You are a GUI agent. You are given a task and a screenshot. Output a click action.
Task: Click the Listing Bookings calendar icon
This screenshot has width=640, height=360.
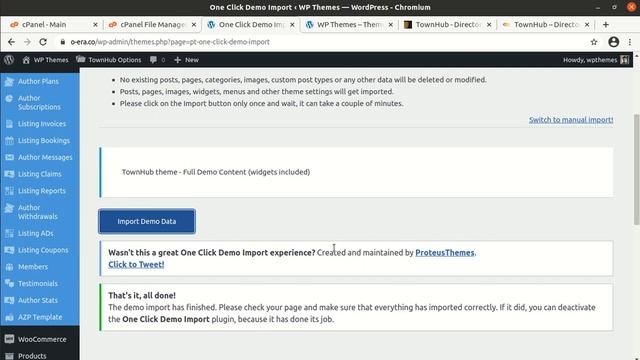[x=9, y=141]
